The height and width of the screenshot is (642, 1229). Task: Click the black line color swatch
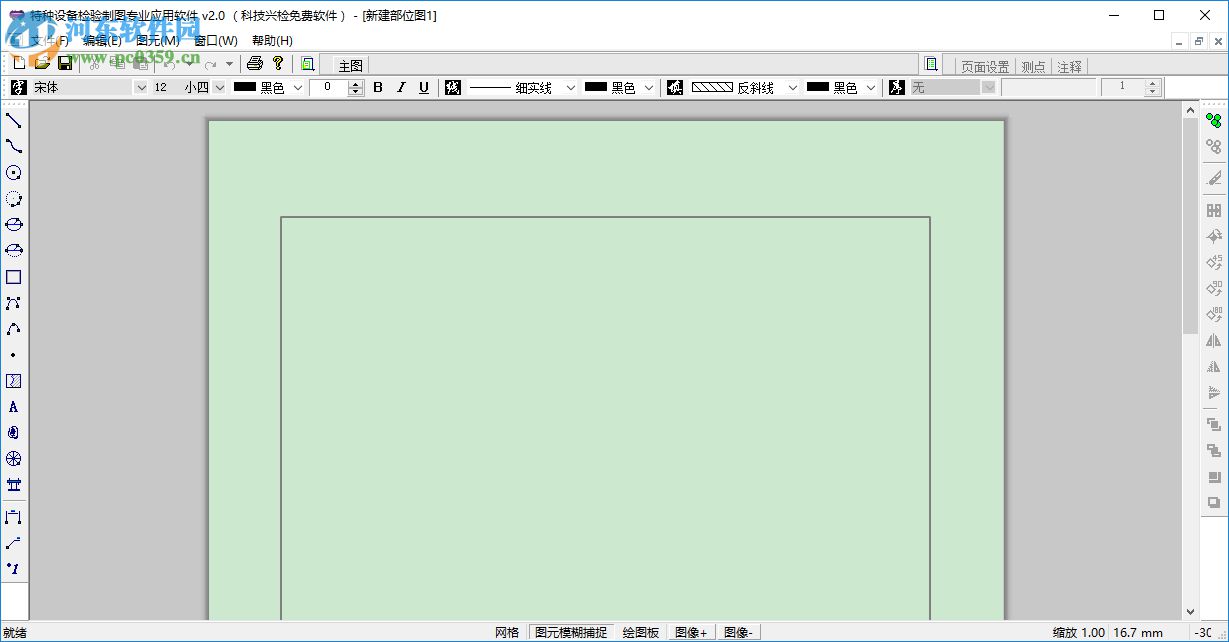[596, 87]
